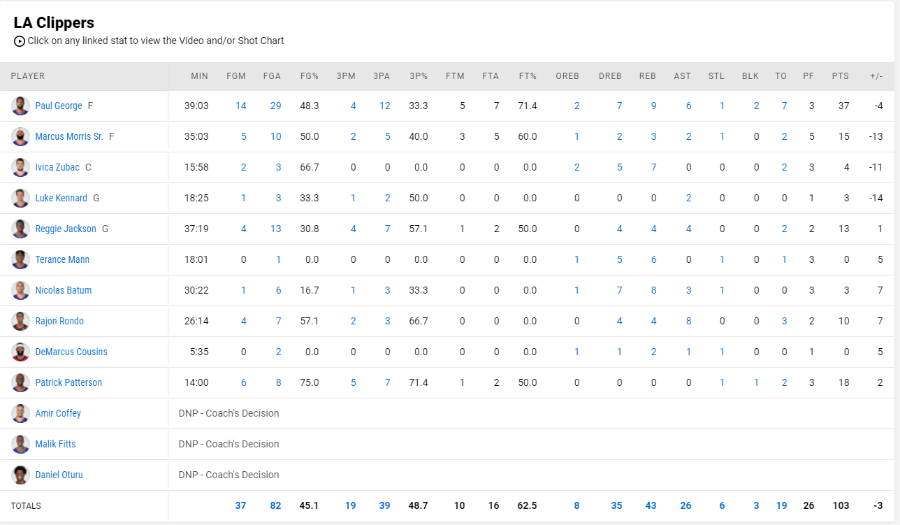Open Marcus Morris Sr. player link
This screenshot has height=525, width=900.
[69, 137]
